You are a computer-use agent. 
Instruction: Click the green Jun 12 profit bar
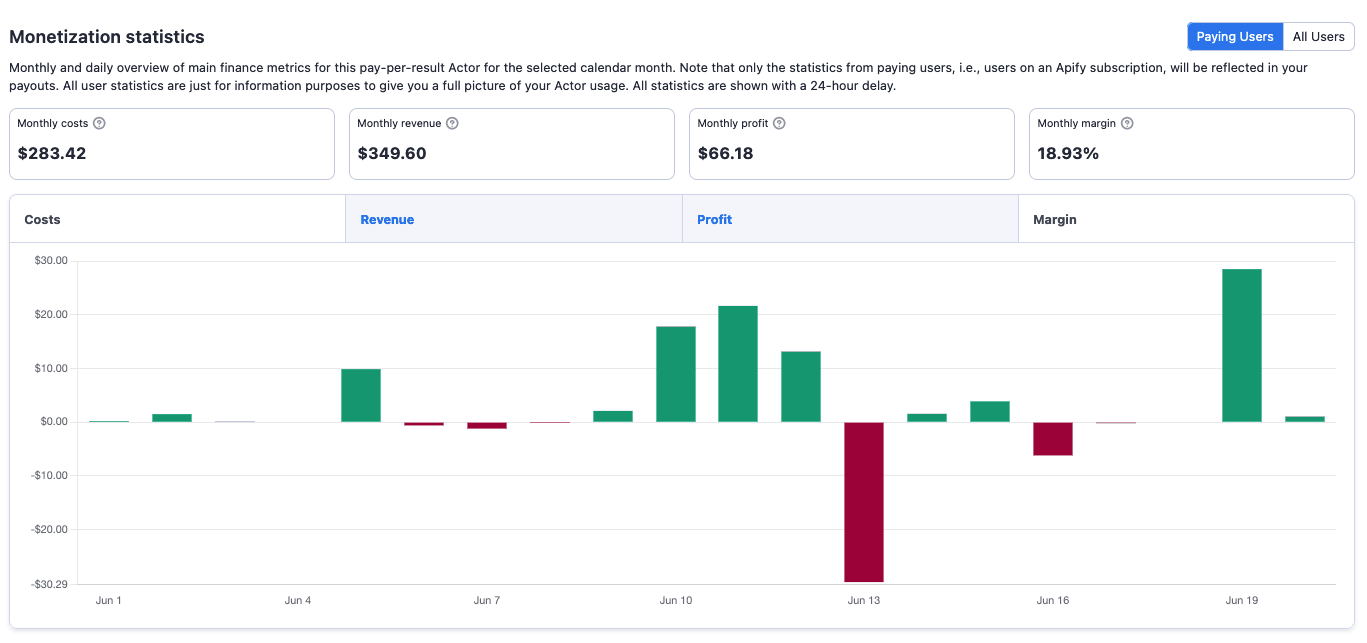(801, 386)
